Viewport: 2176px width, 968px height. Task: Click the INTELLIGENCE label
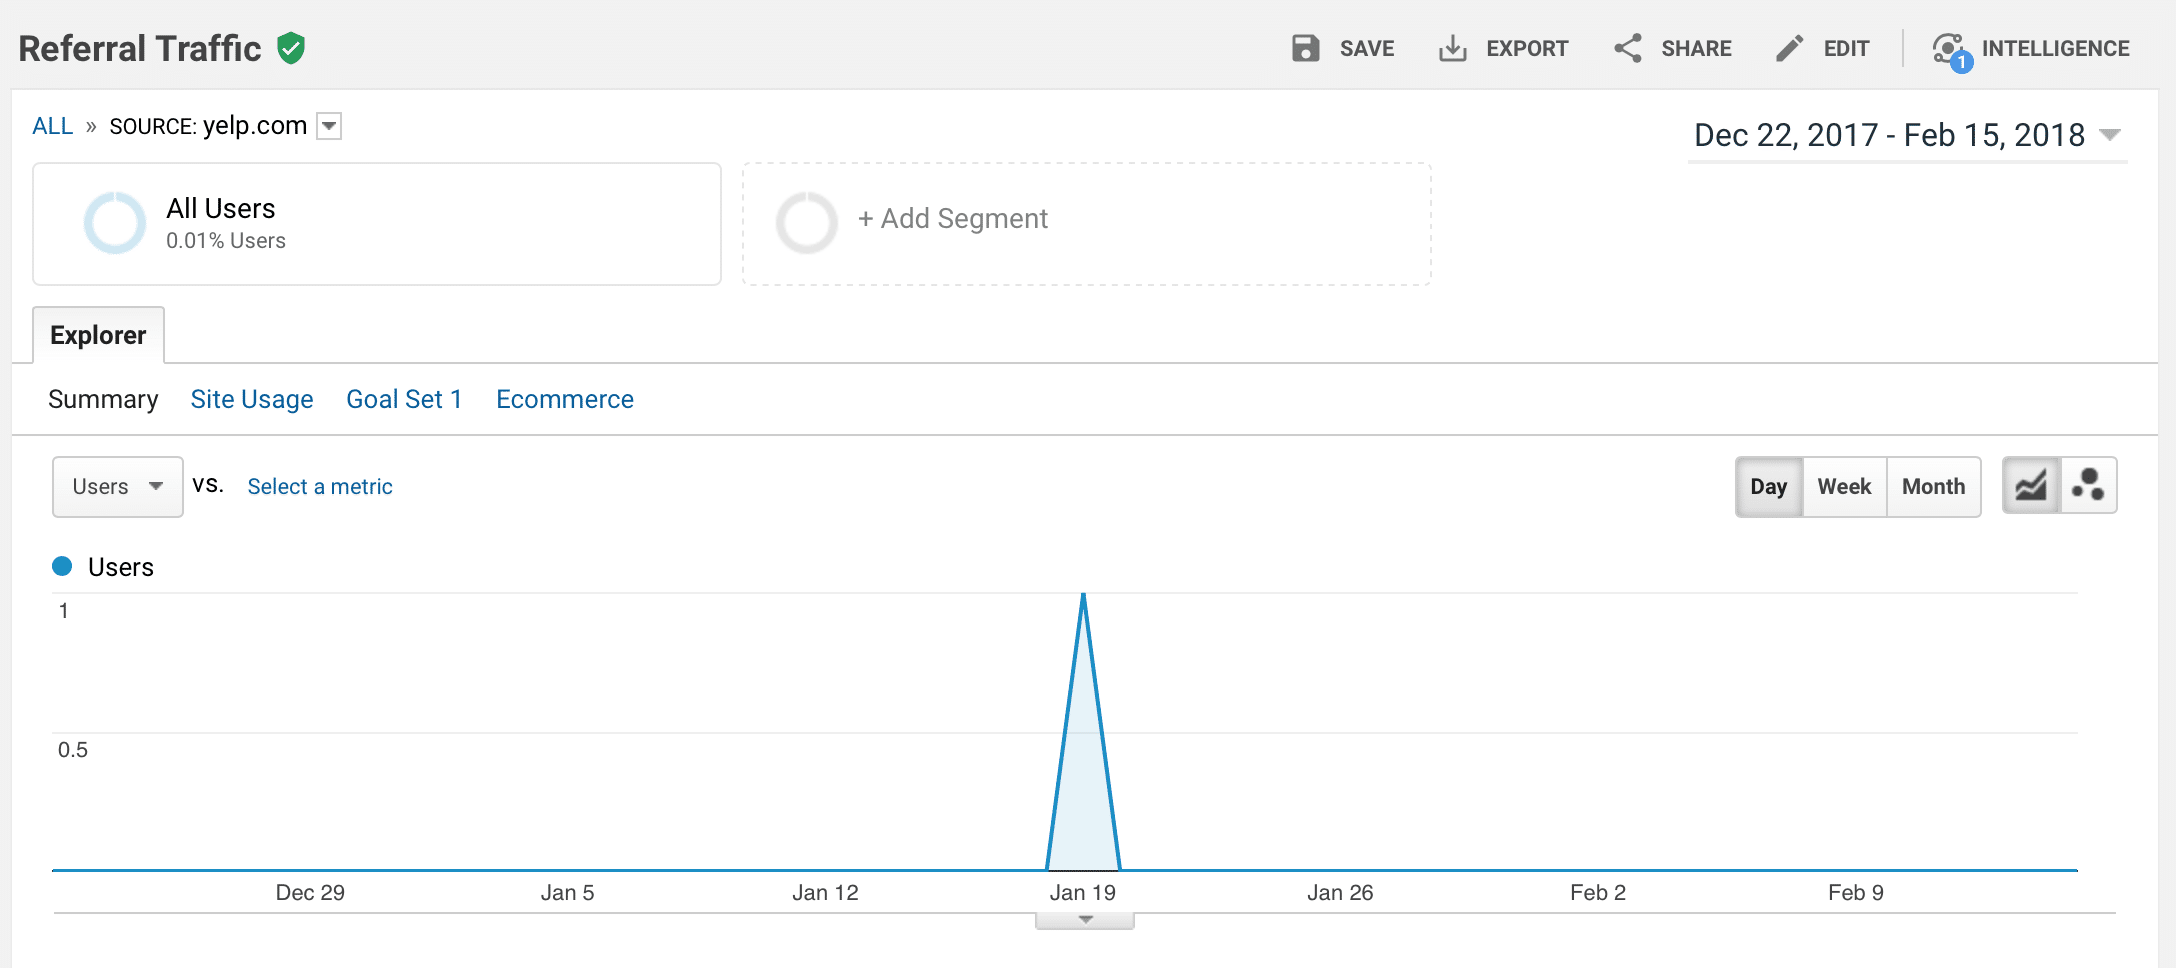tap(2055, 49)
